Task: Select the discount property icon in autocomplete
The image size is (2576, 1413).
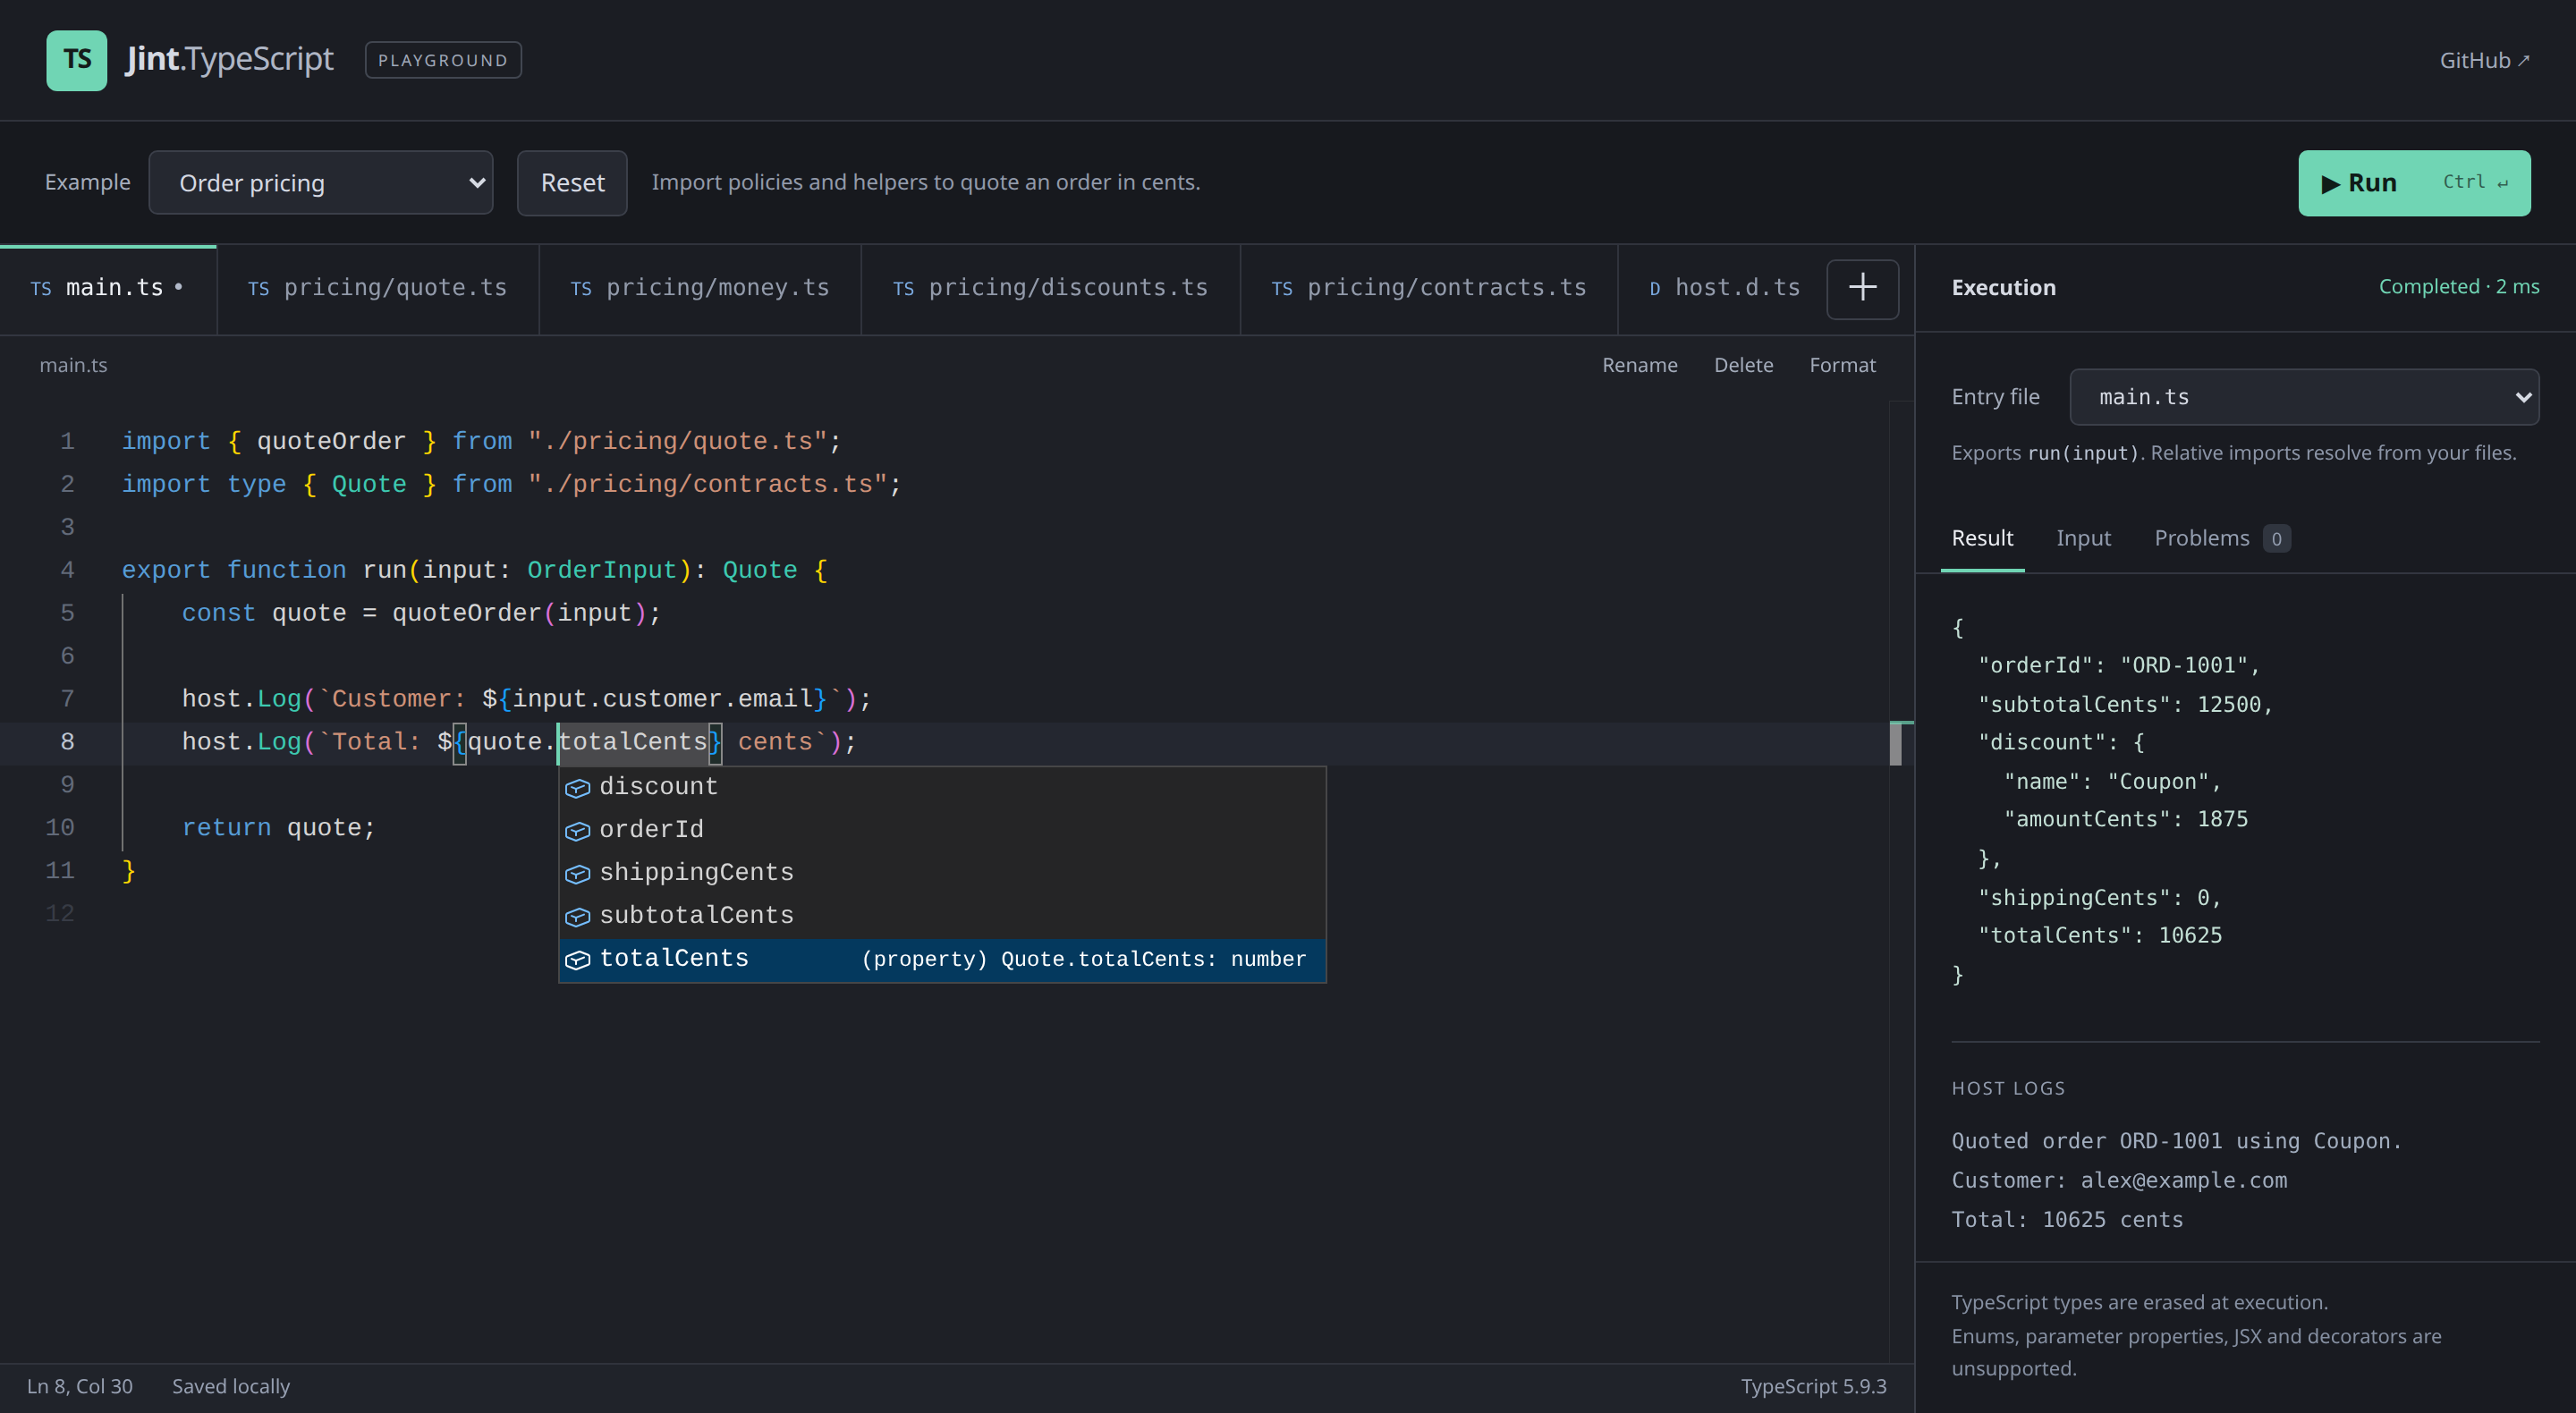Action: click(577, 788)
